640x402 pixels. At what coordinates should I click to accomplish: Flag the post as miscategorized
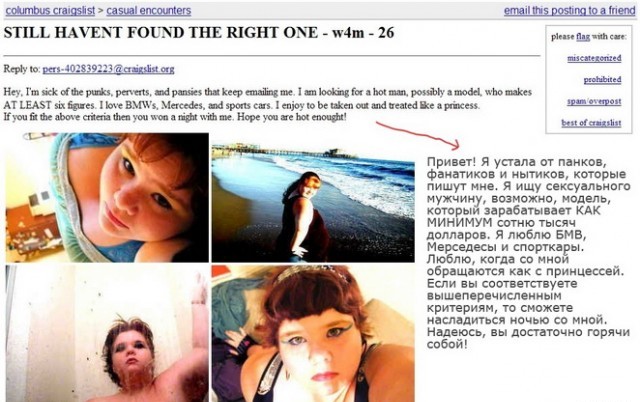(594, 58)
